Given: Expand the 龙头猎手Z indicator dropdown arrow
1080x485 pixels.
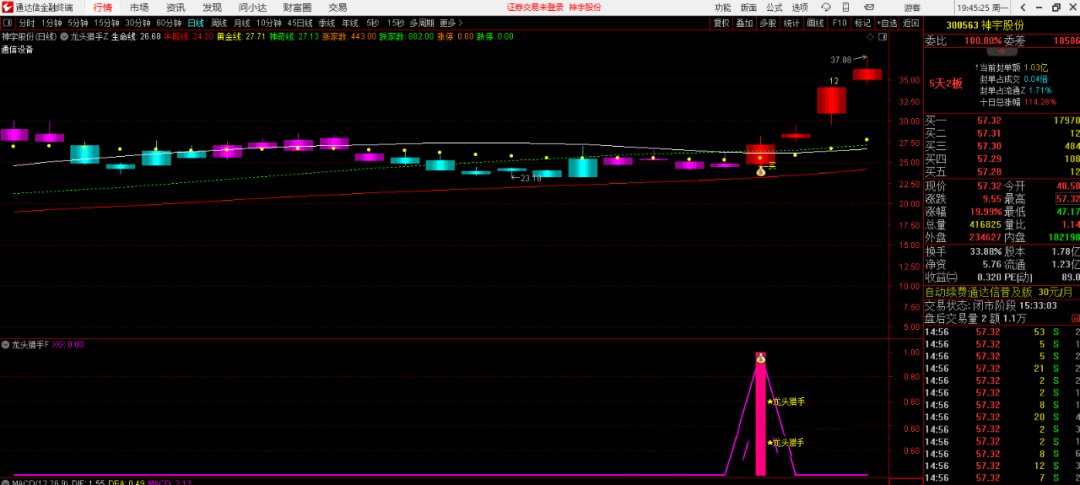Looking at the screenshot, I should 65,36.
